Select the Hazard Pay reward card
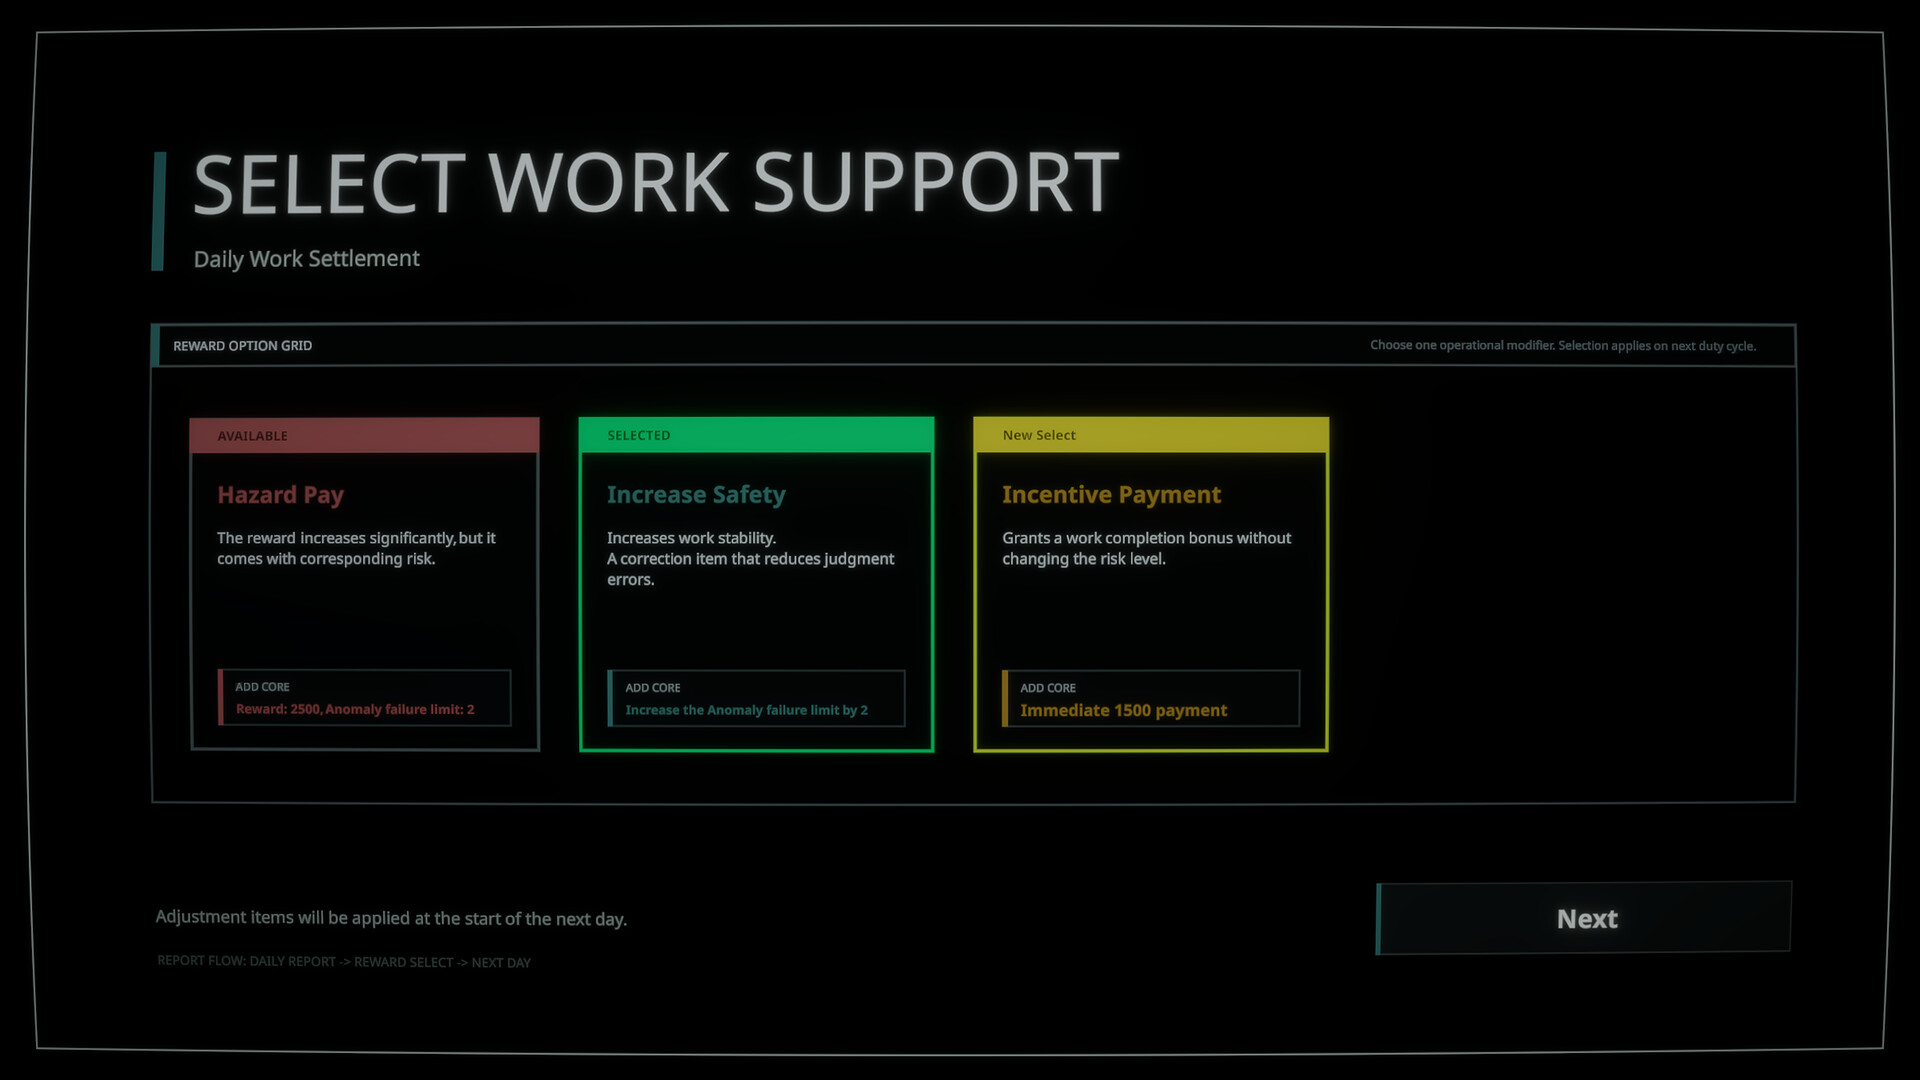This screenshot has height=1080, width=1920. pyautogui.click(x=365, y=584)
